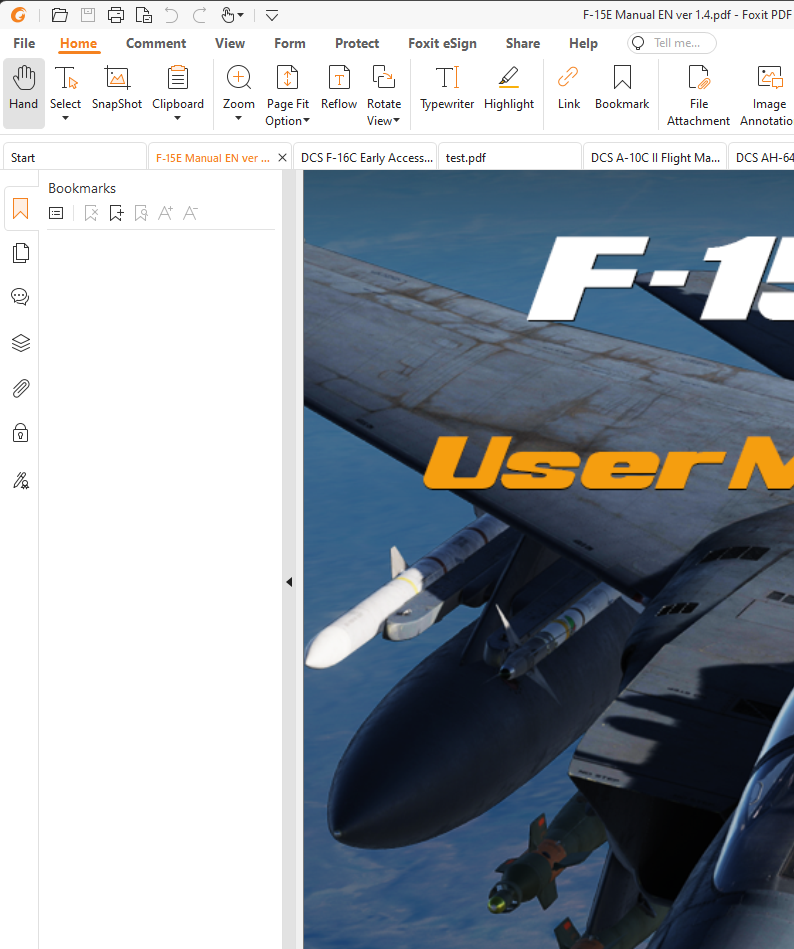
Task: Open Page Fit Option menu
Action: 287,96
